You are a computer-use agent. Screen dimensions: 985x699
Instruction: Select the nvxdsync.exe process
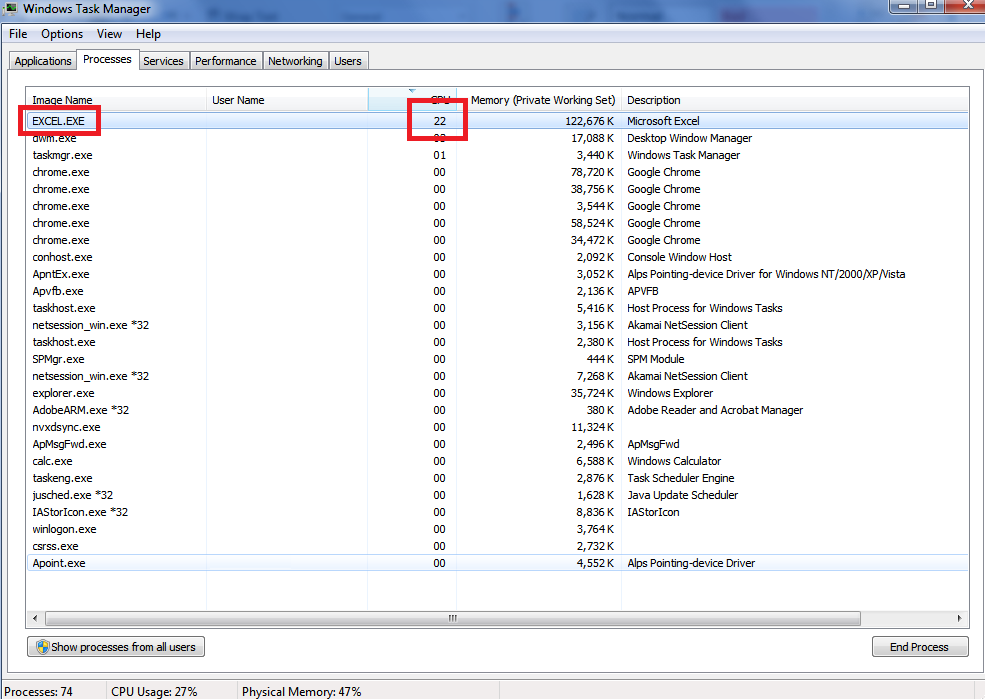point(497,426)
